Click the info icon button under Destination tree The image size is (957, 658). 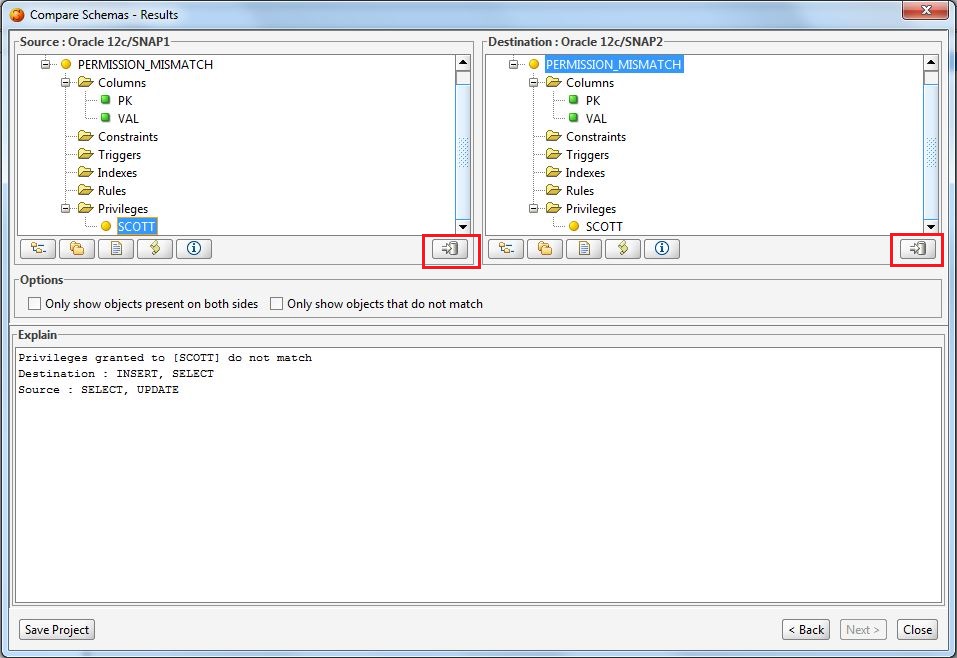pyautogui.click(x=662, y=248)
